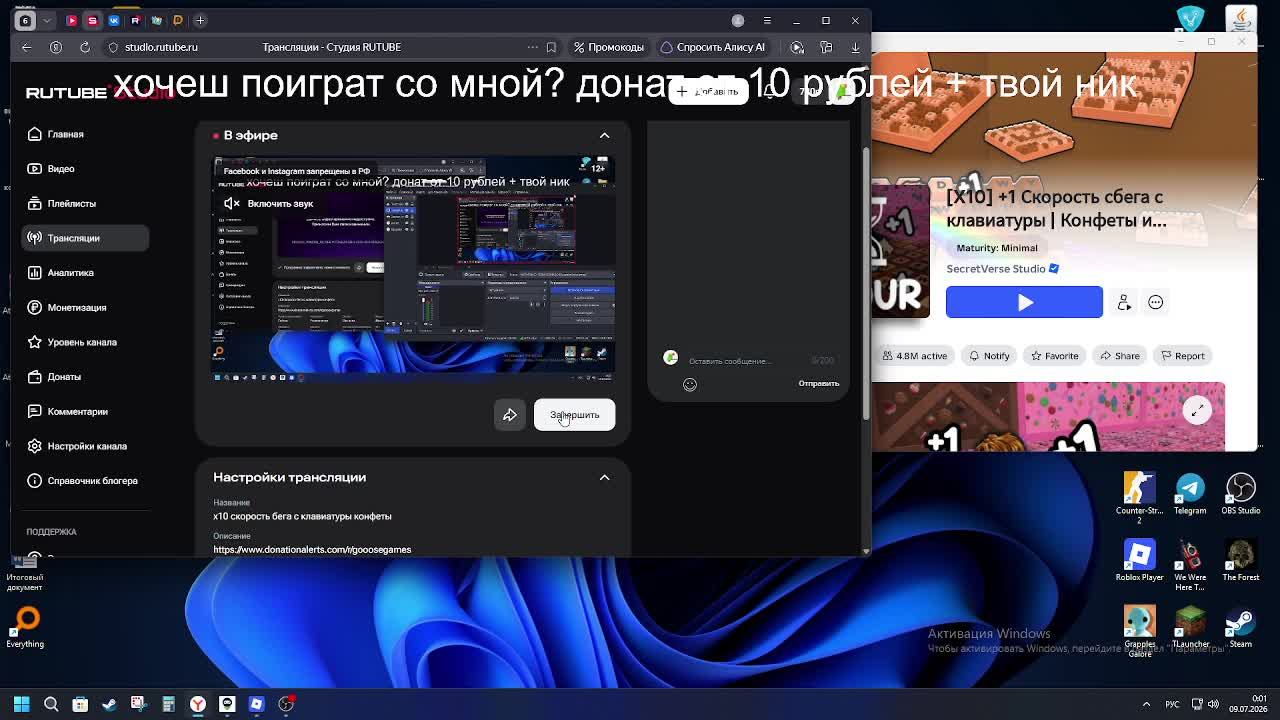The width and height of the screenshot is (1280, 720).
Task: Open the Roblox three-dot more menu
Action: pos(1156,302)
